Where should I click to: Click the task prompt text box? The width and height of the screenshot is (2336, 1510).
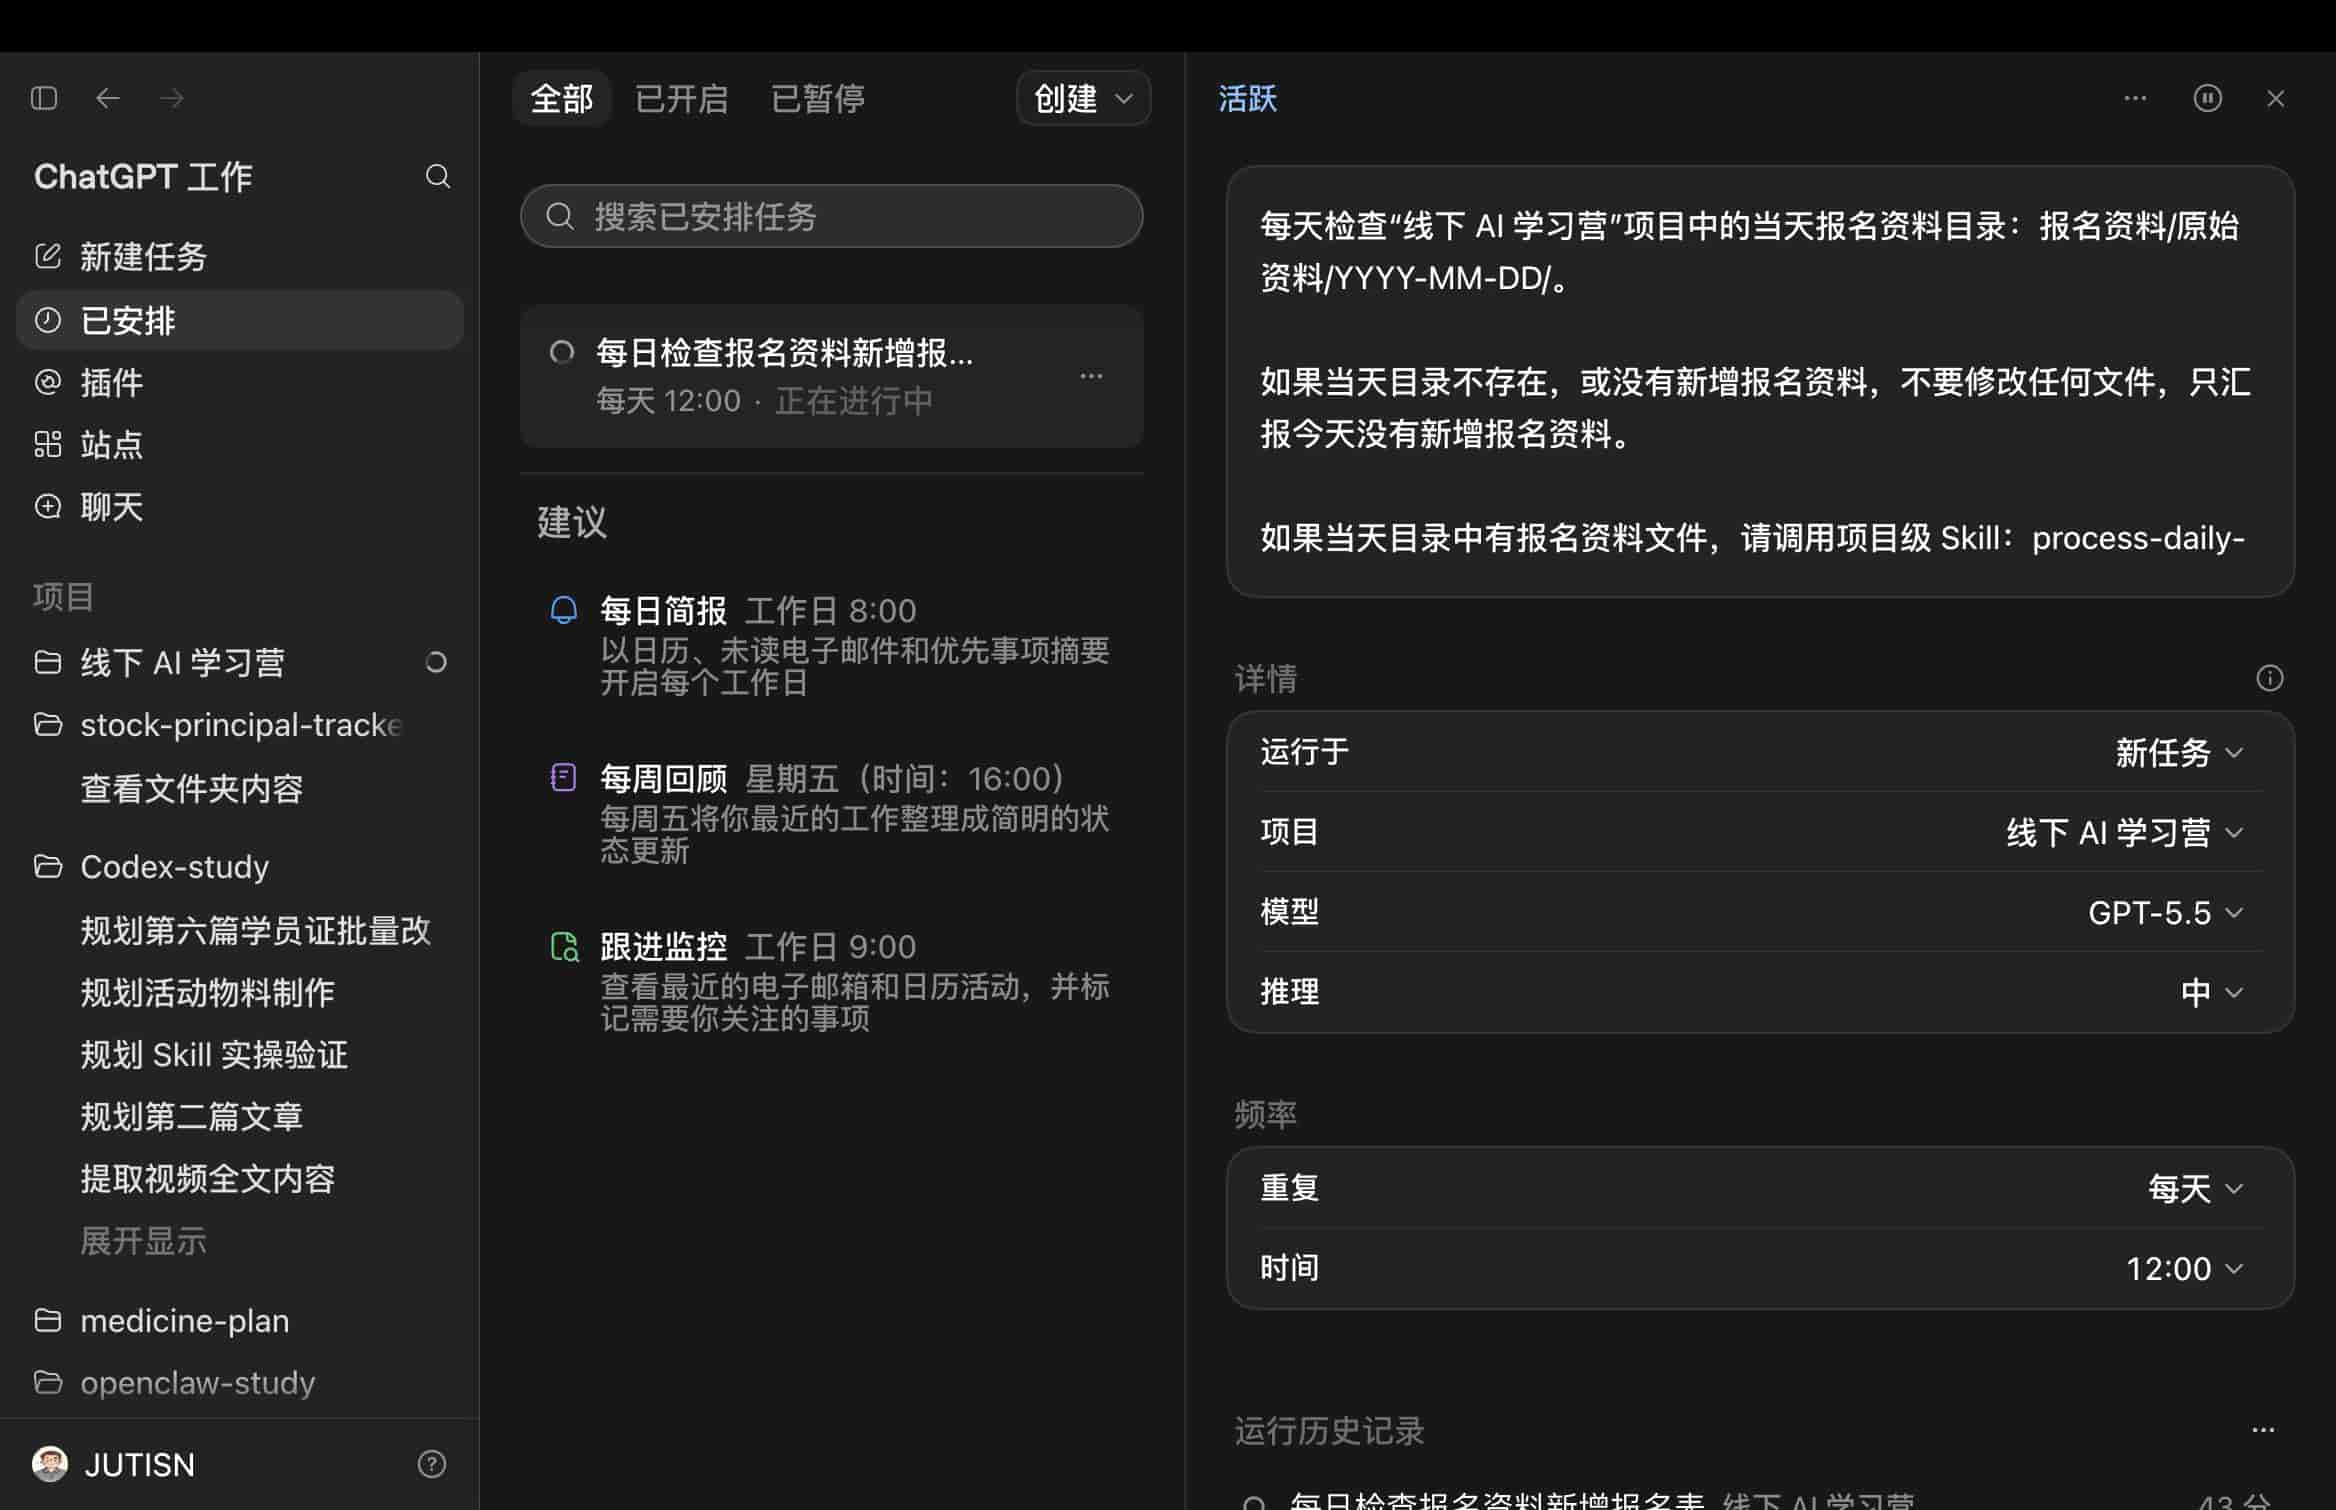[x=1760, y=381]
